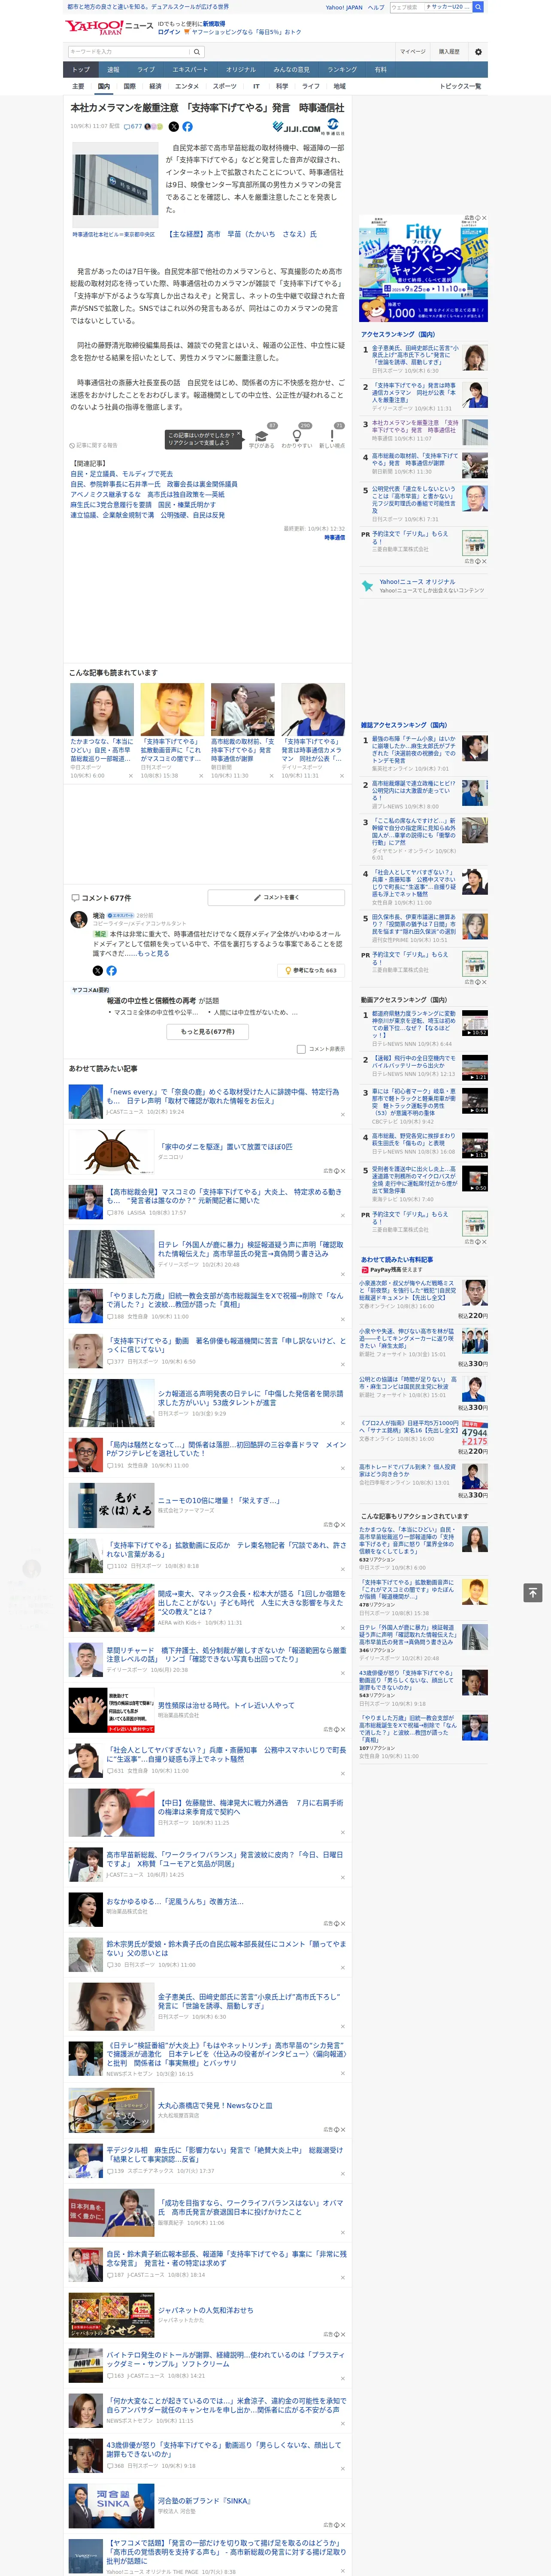
Task: Click the keyword search magnifier icon
Action: [197, 52]
